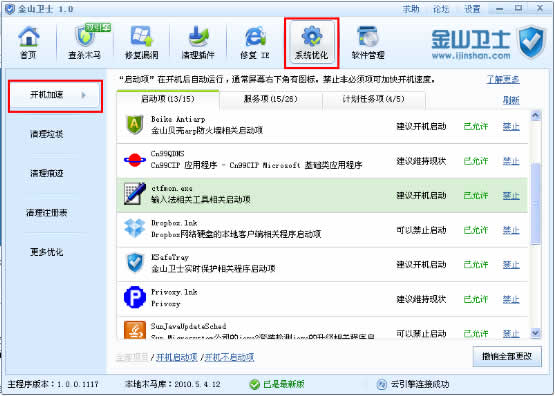Disable ctfmon.exe via 禁止 link
This screenshot has height=396, width=555.
(511, 196)
